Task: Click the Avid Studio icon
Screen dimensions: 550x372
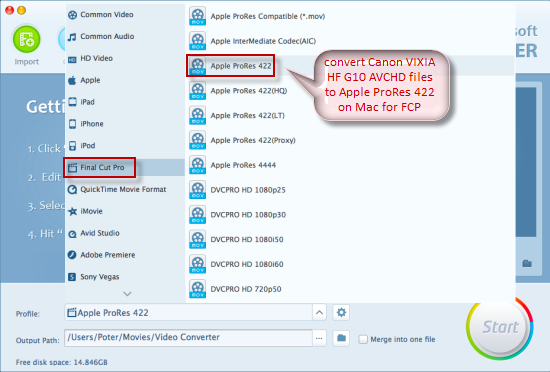Action: tap(72, 234)
